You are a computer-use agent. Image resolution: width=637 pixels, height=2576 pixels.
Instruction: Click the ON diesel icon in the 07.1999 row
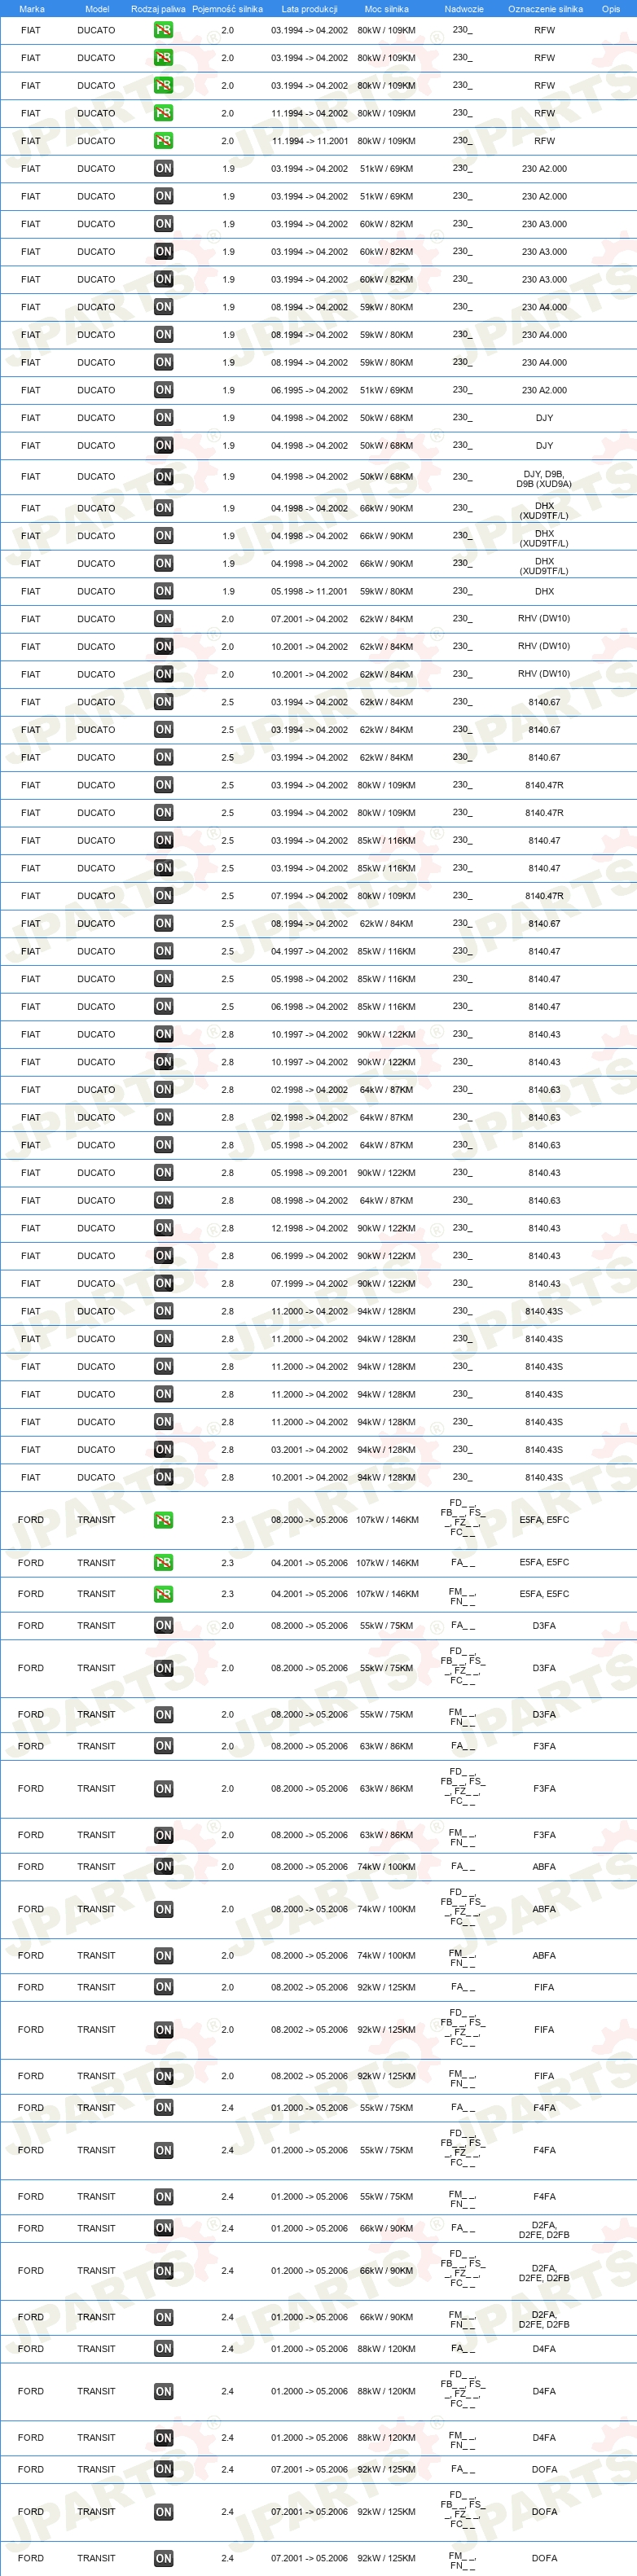tap(163, 1284)
